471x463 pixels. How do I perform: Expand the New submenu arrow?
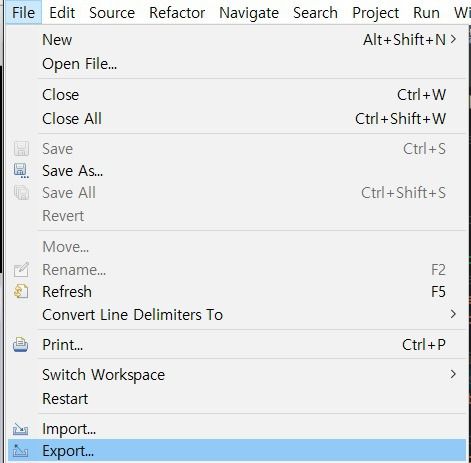pyautogui.click(x=453, y=39)
